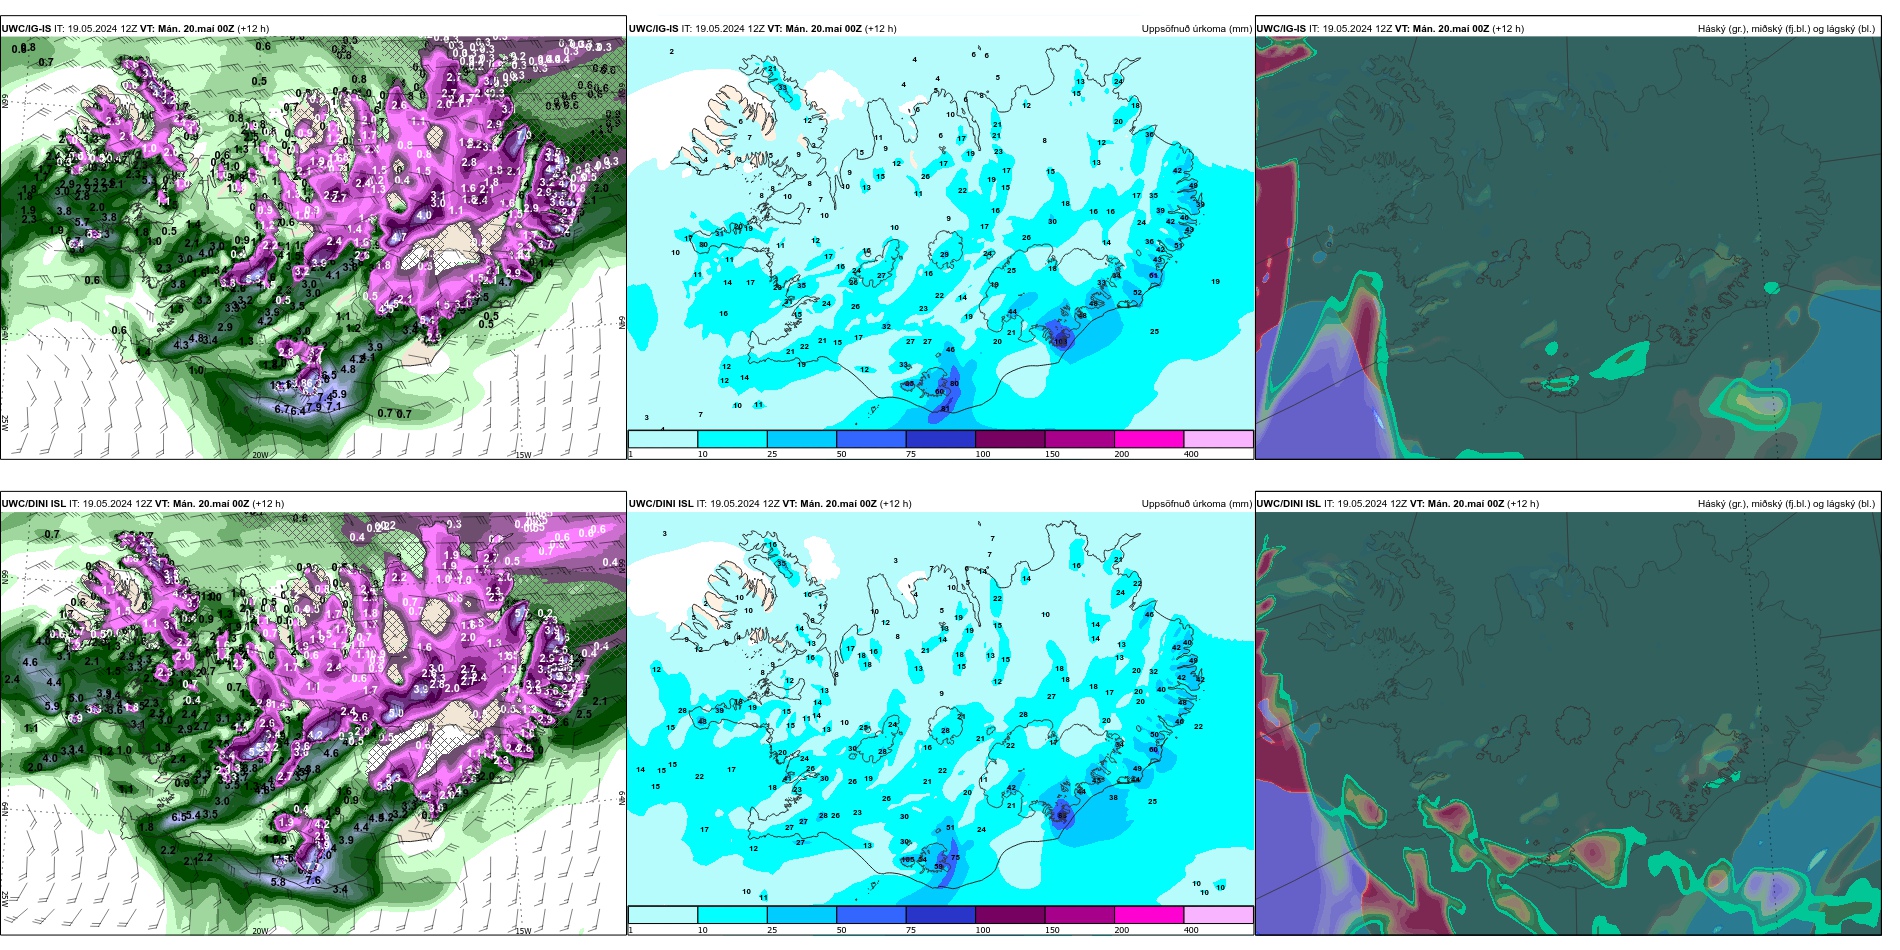The height and width of the screenshot is (950, 1900).
Task: Click the UWC/DINI ISL title of the bottom cloud panel
Action: click(1290, 504)
